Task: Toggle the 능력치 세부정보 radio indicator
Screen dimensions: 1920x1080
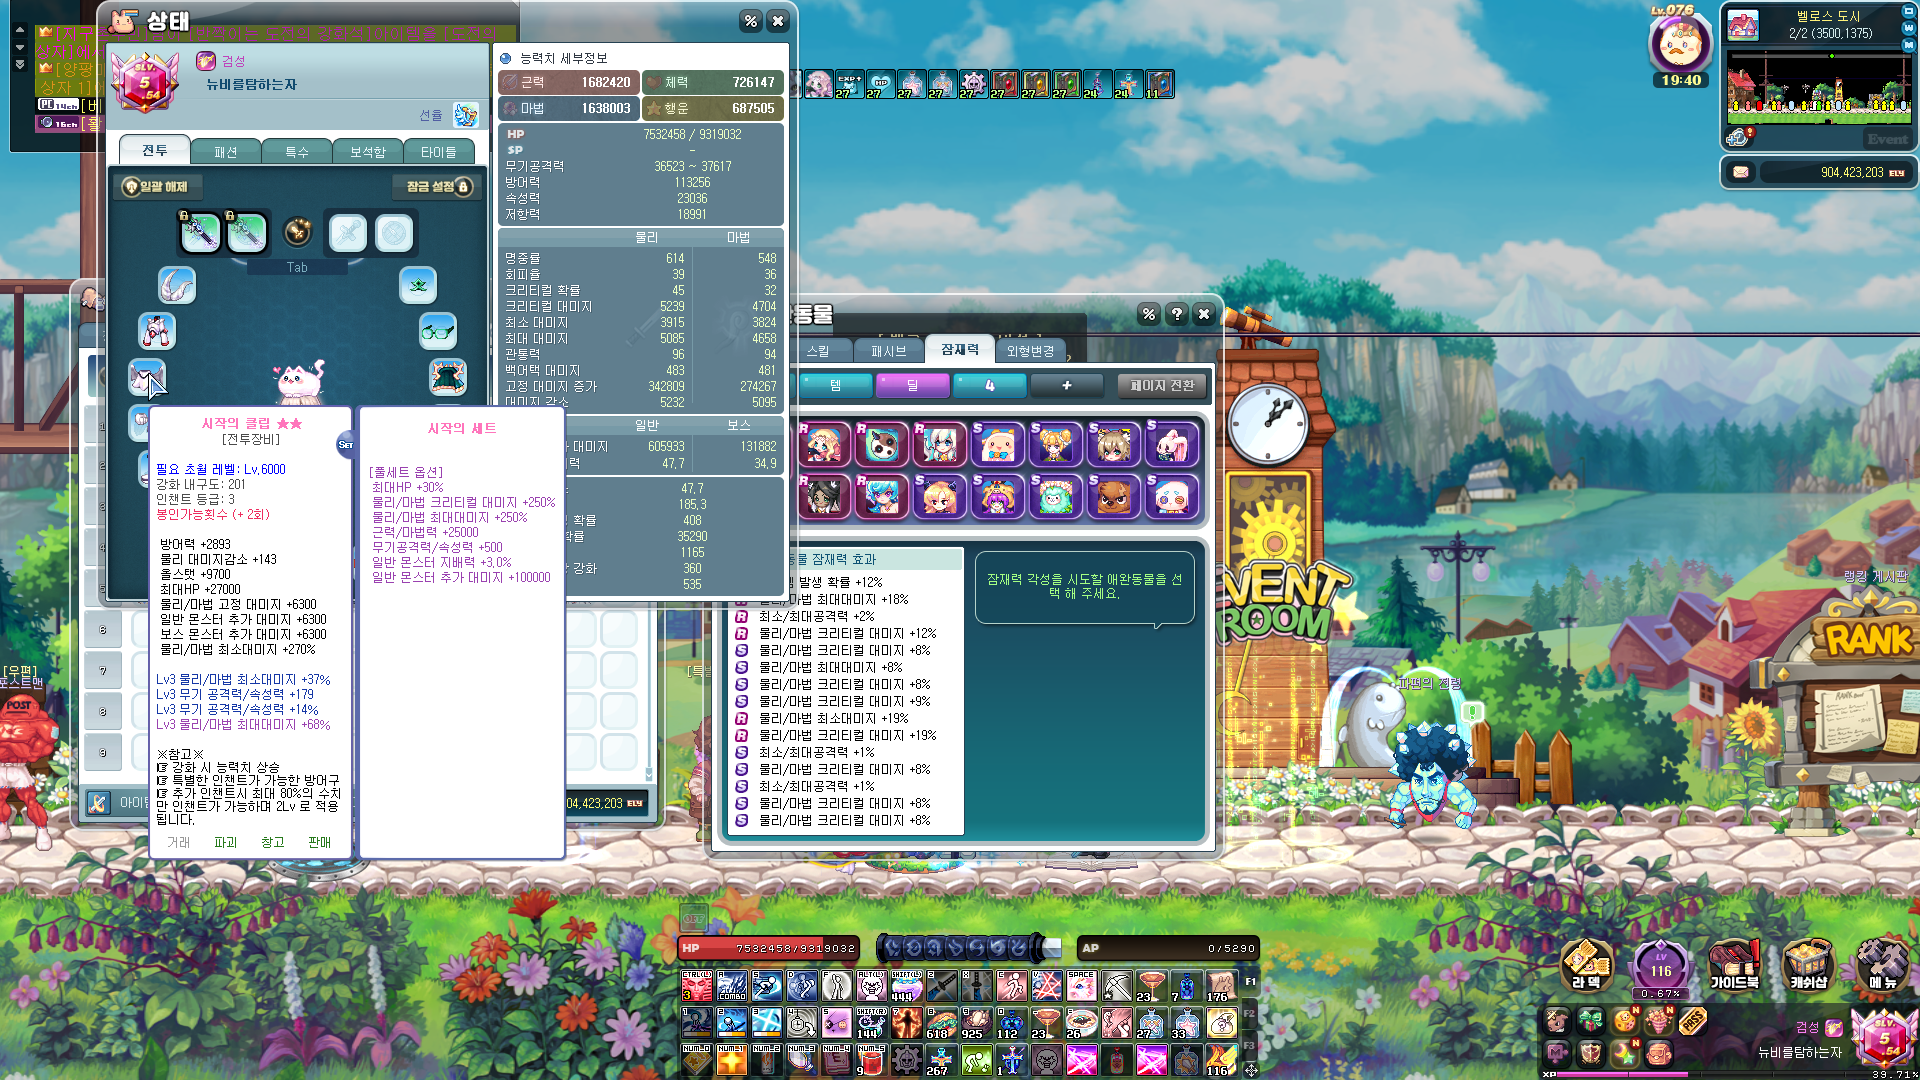Action: coord(505,58)
